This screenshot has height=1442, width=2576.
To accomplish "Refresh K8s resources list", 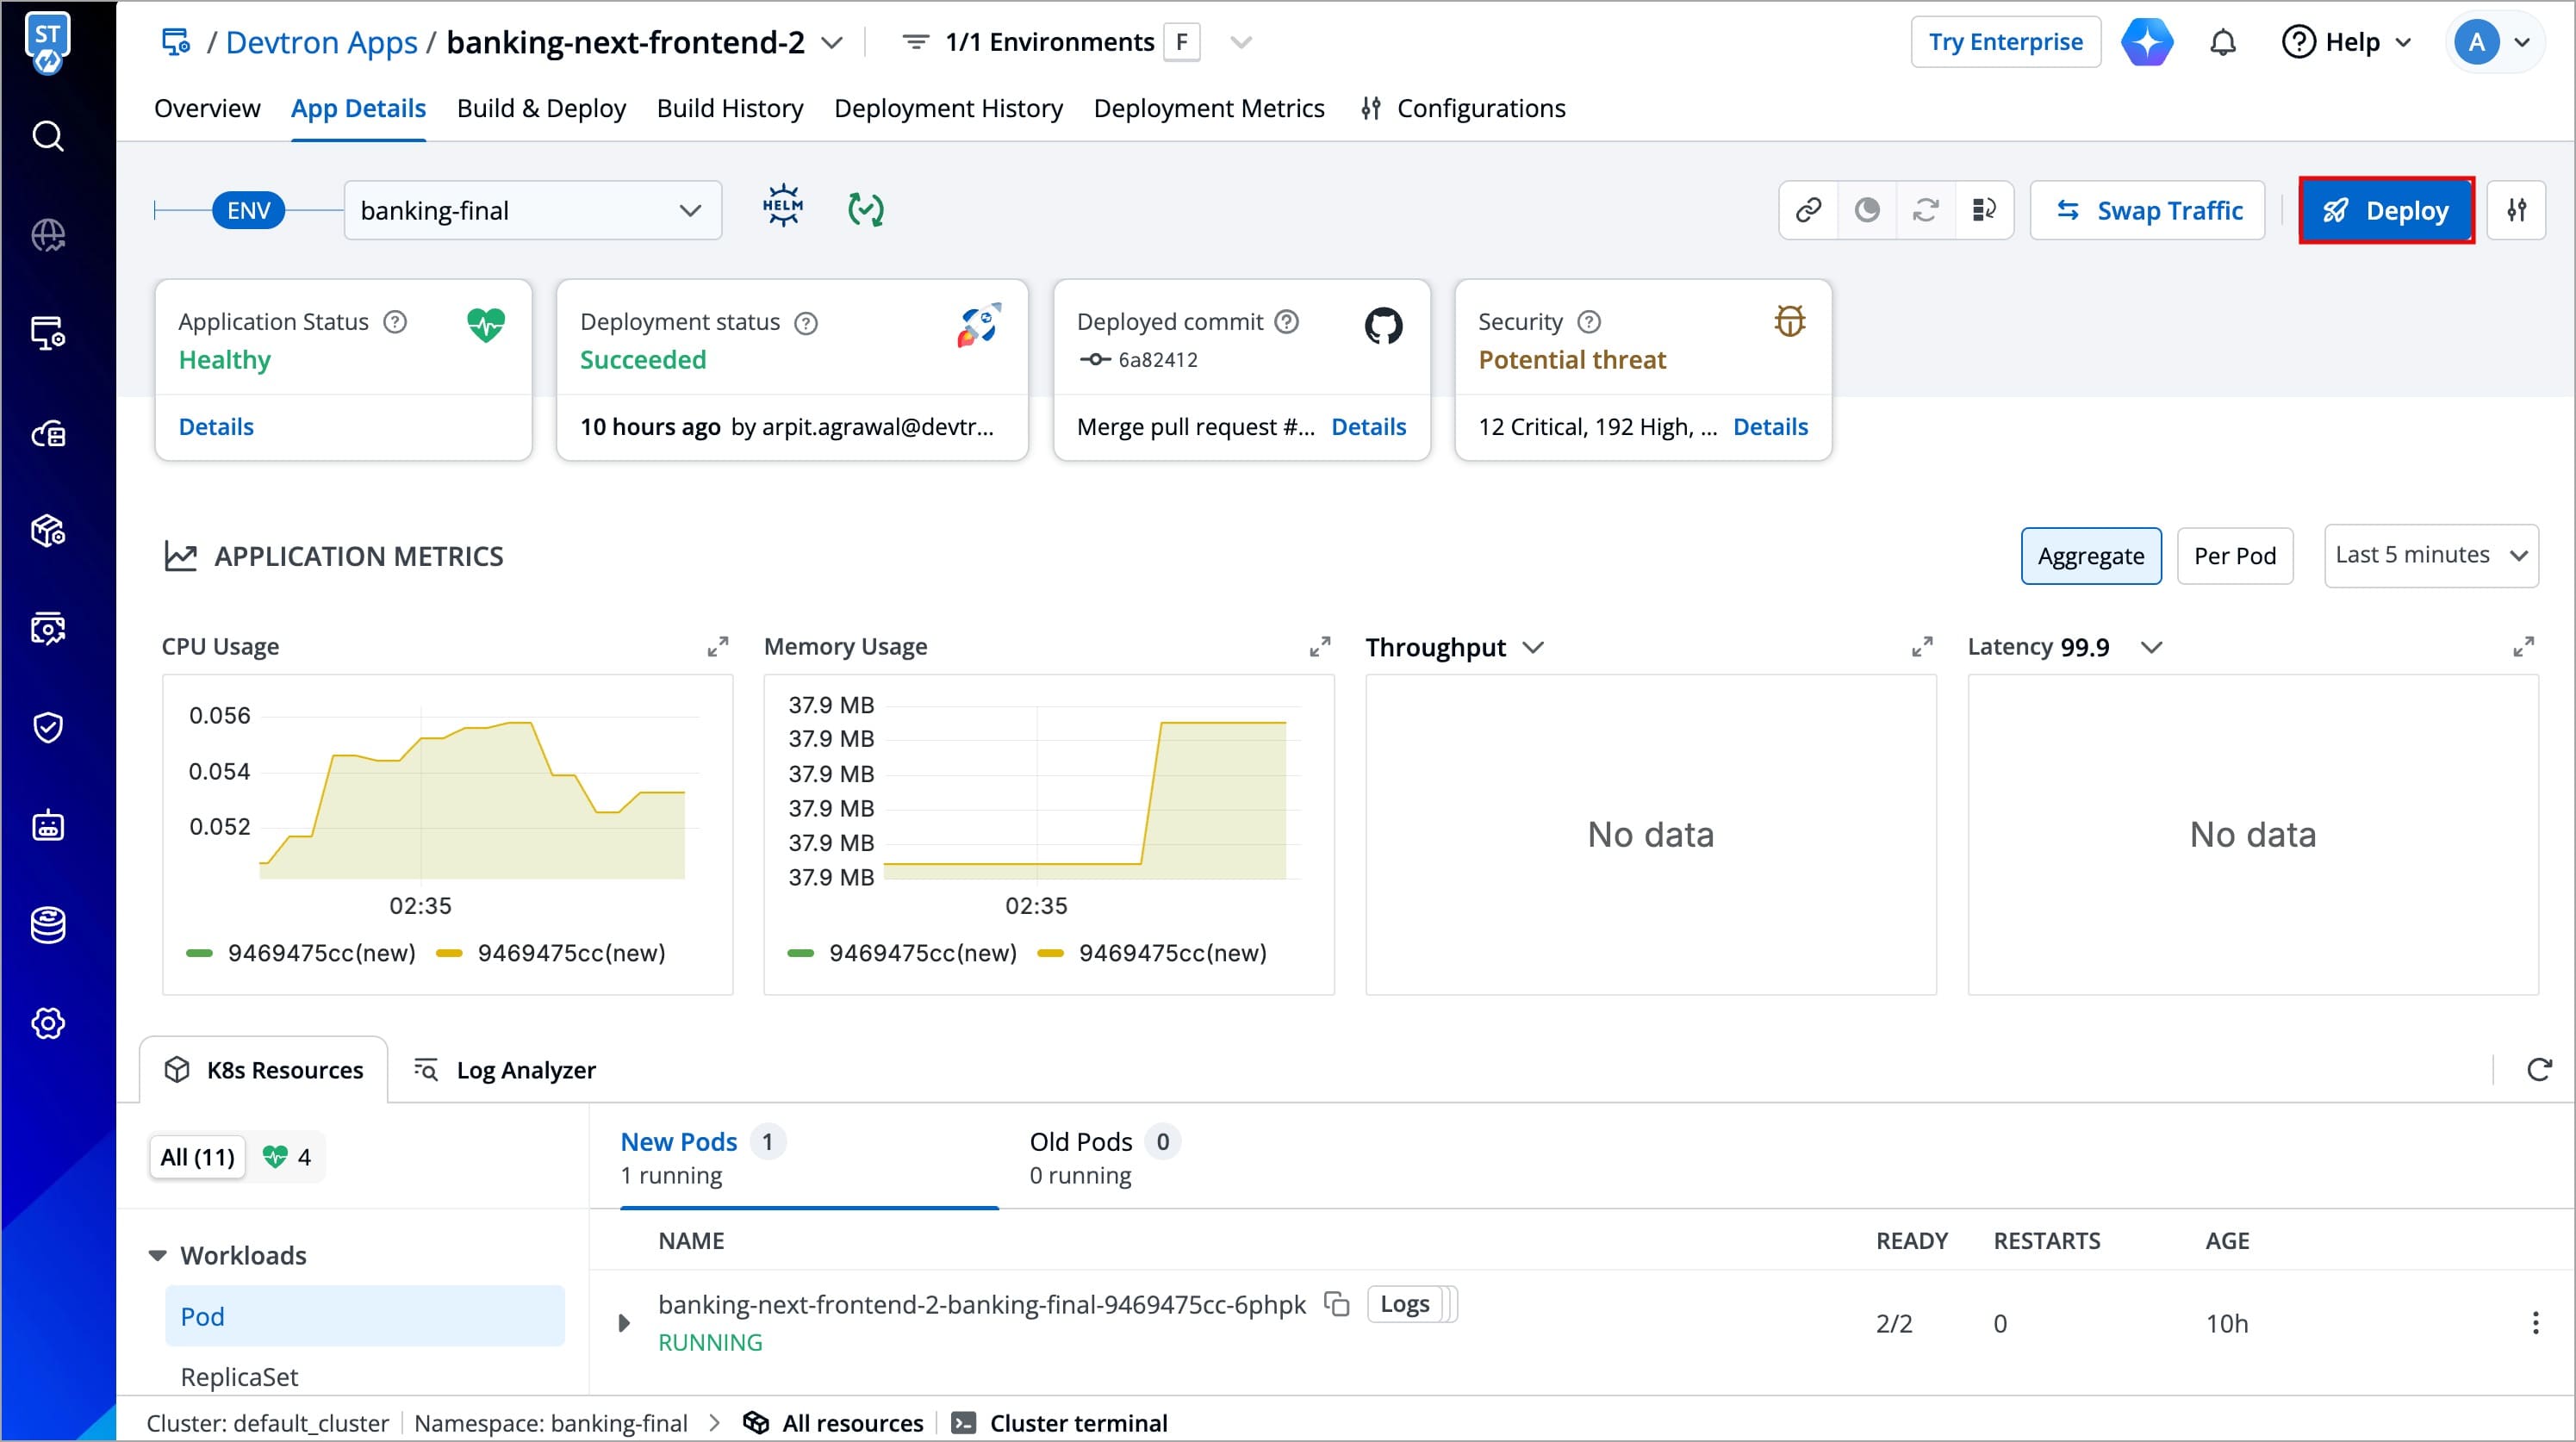I will coord(2538,1069).
